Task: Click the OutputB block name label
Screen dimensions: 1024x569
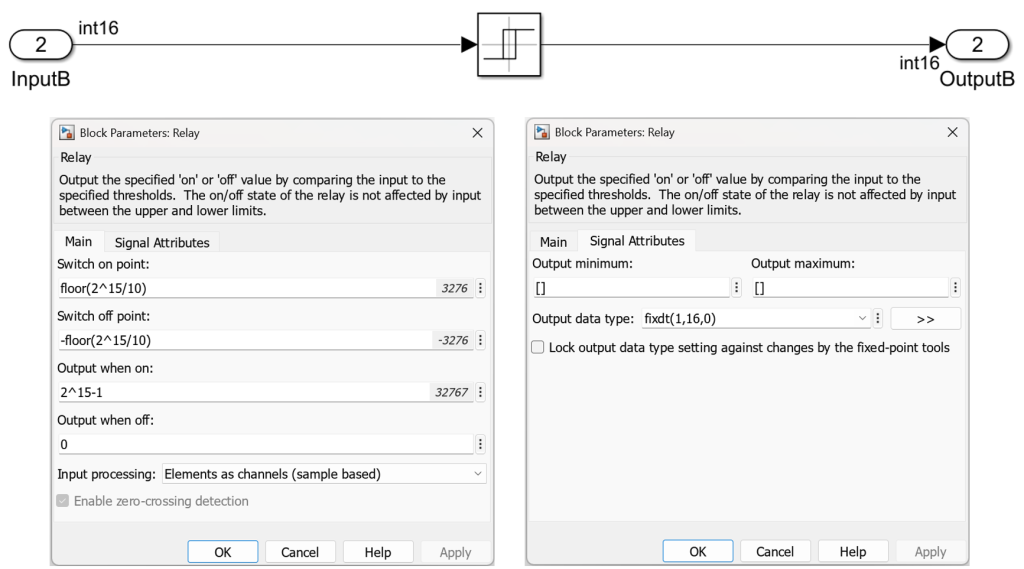Action: pyautogui.click(x=977, y=79)
